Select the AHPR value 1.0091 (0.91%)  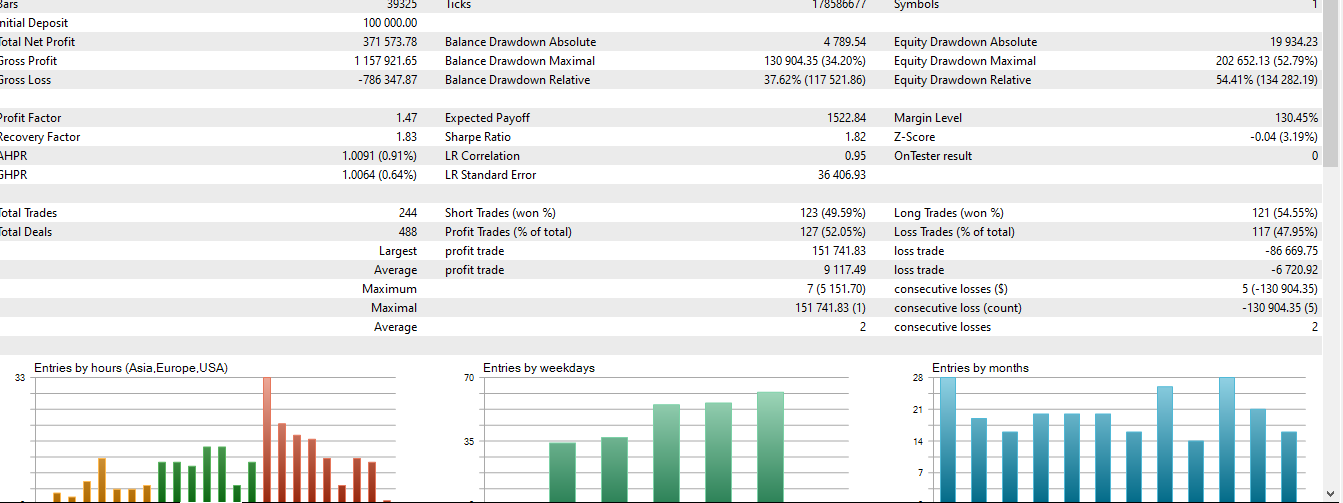[x=380, y=156]
